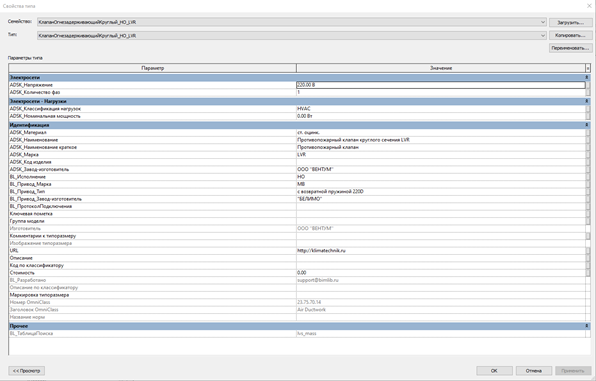Collapse the Электросети group chevron
This screenshot has width=596, height=381.
[586, 77]
